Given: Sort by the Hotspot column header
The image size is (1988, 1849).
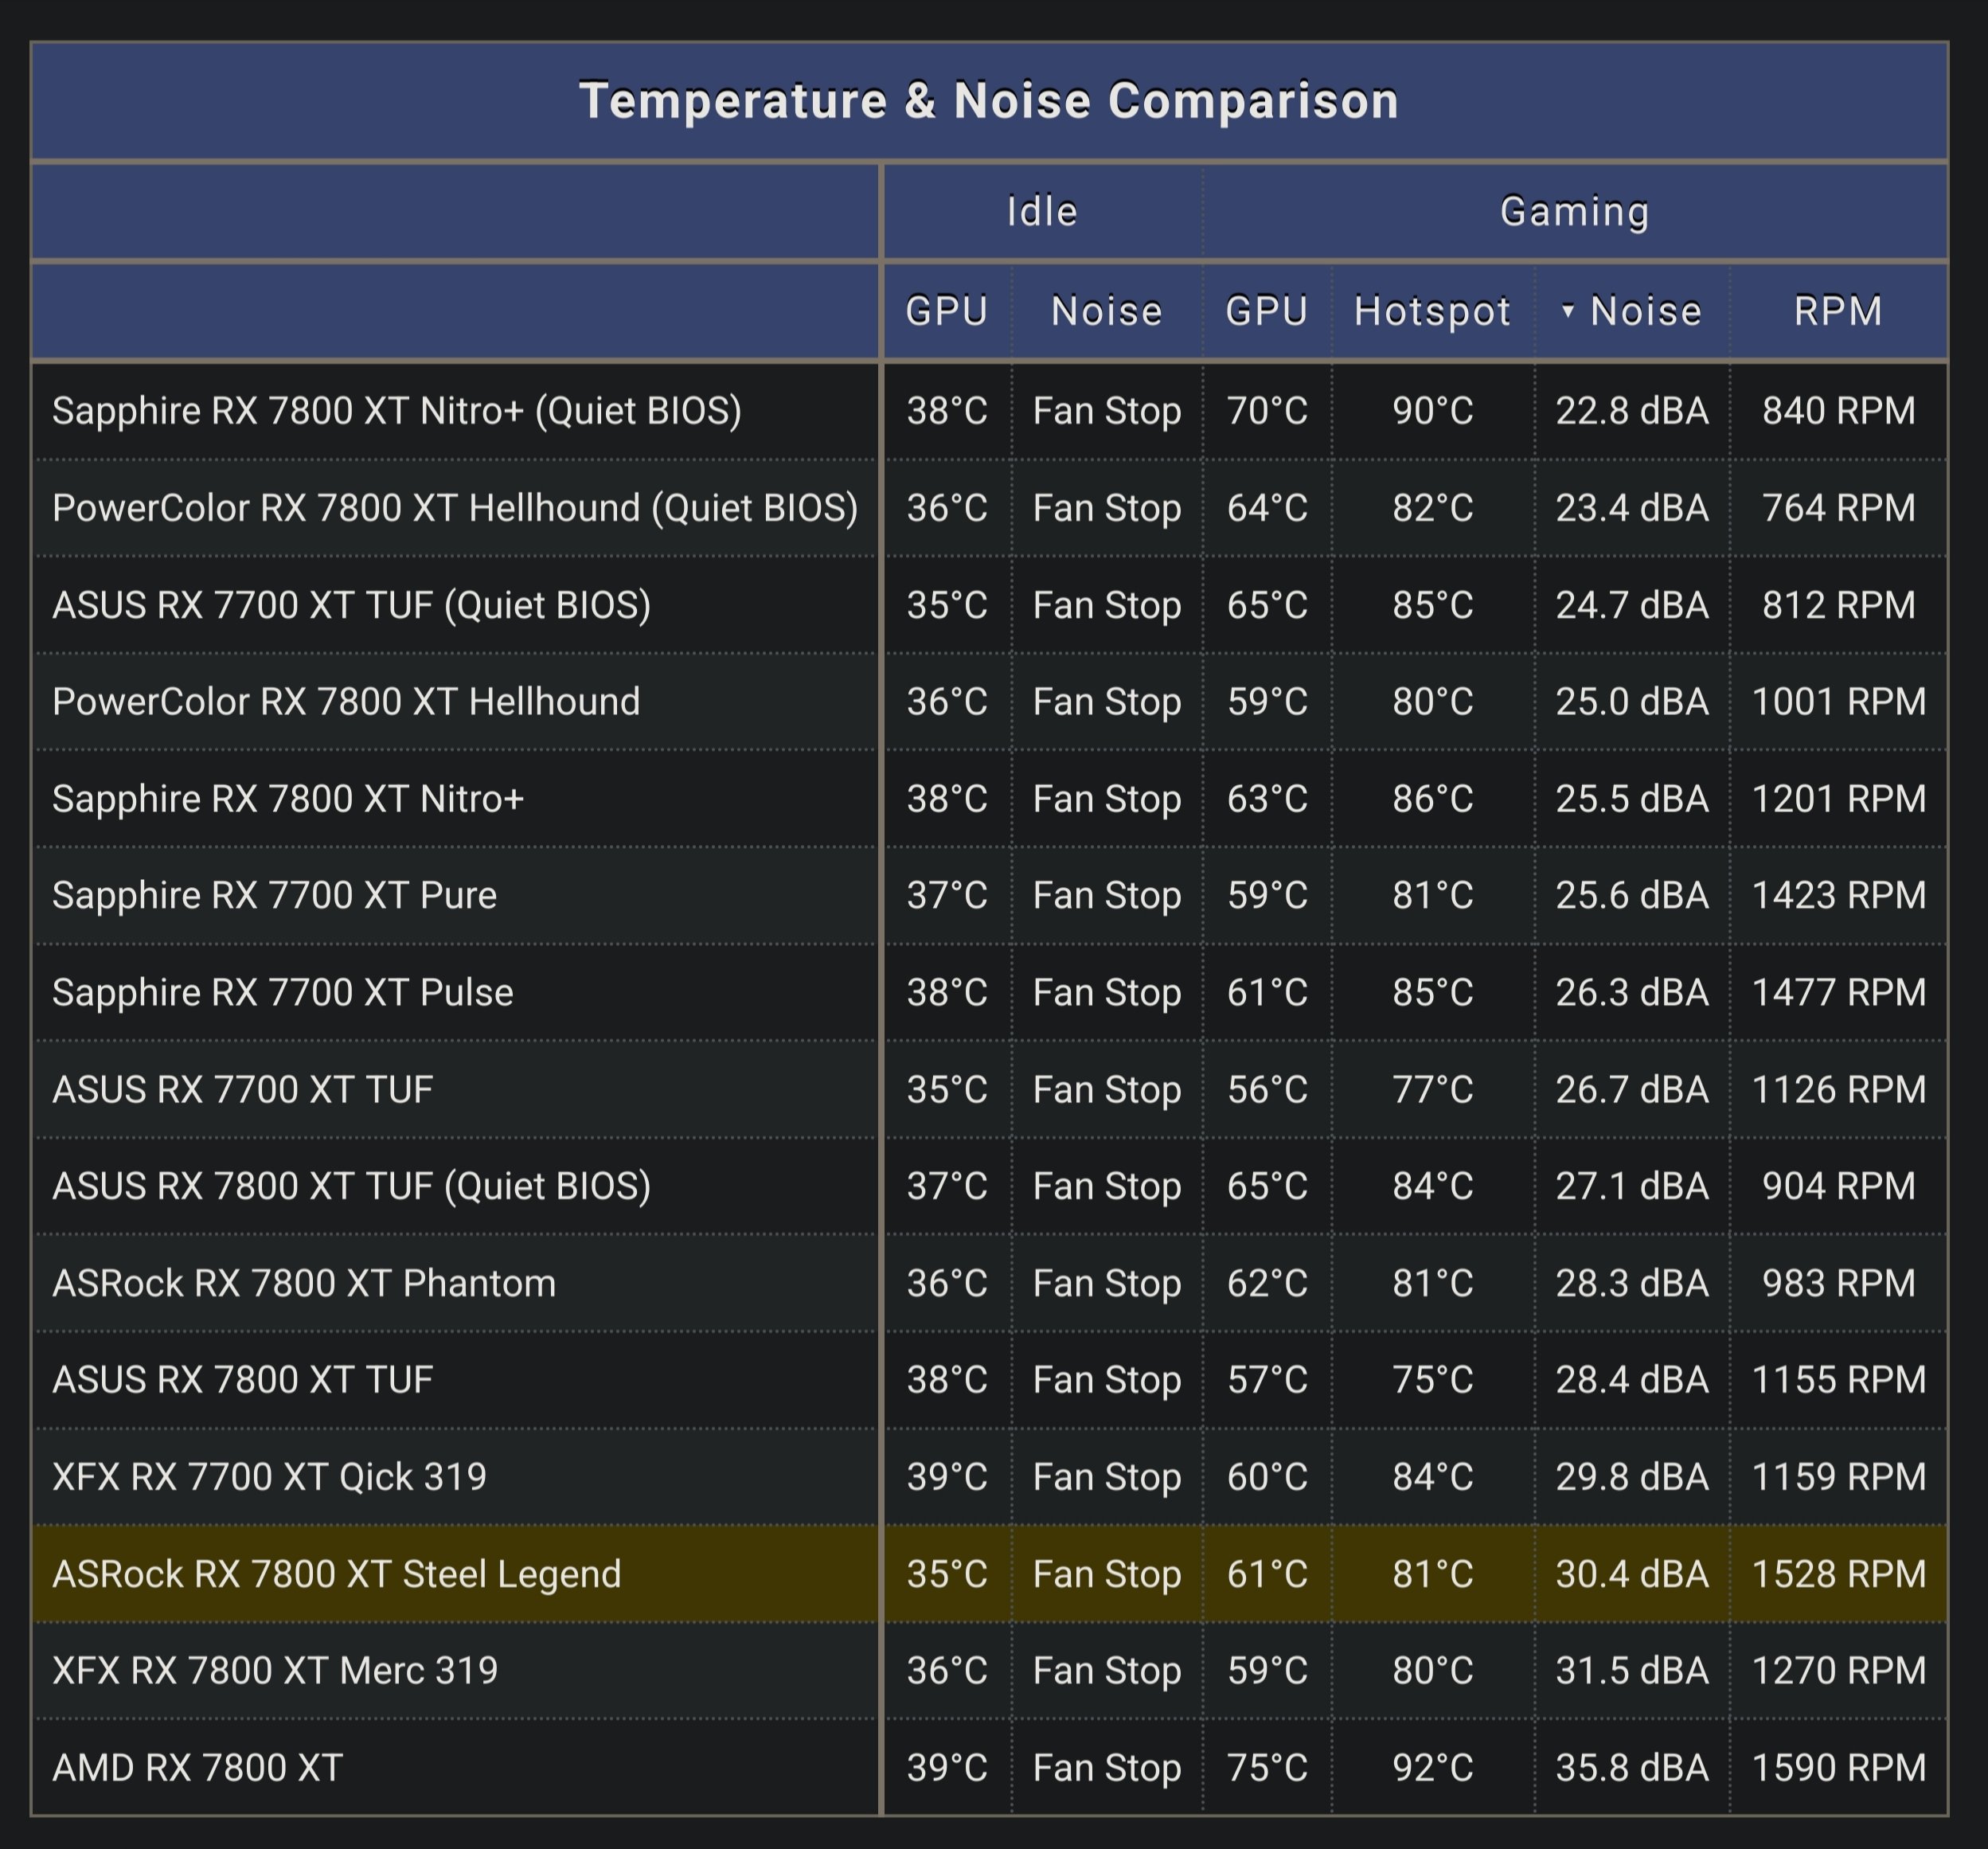Looking at the screenshot, I should (x=1432, y=311).
